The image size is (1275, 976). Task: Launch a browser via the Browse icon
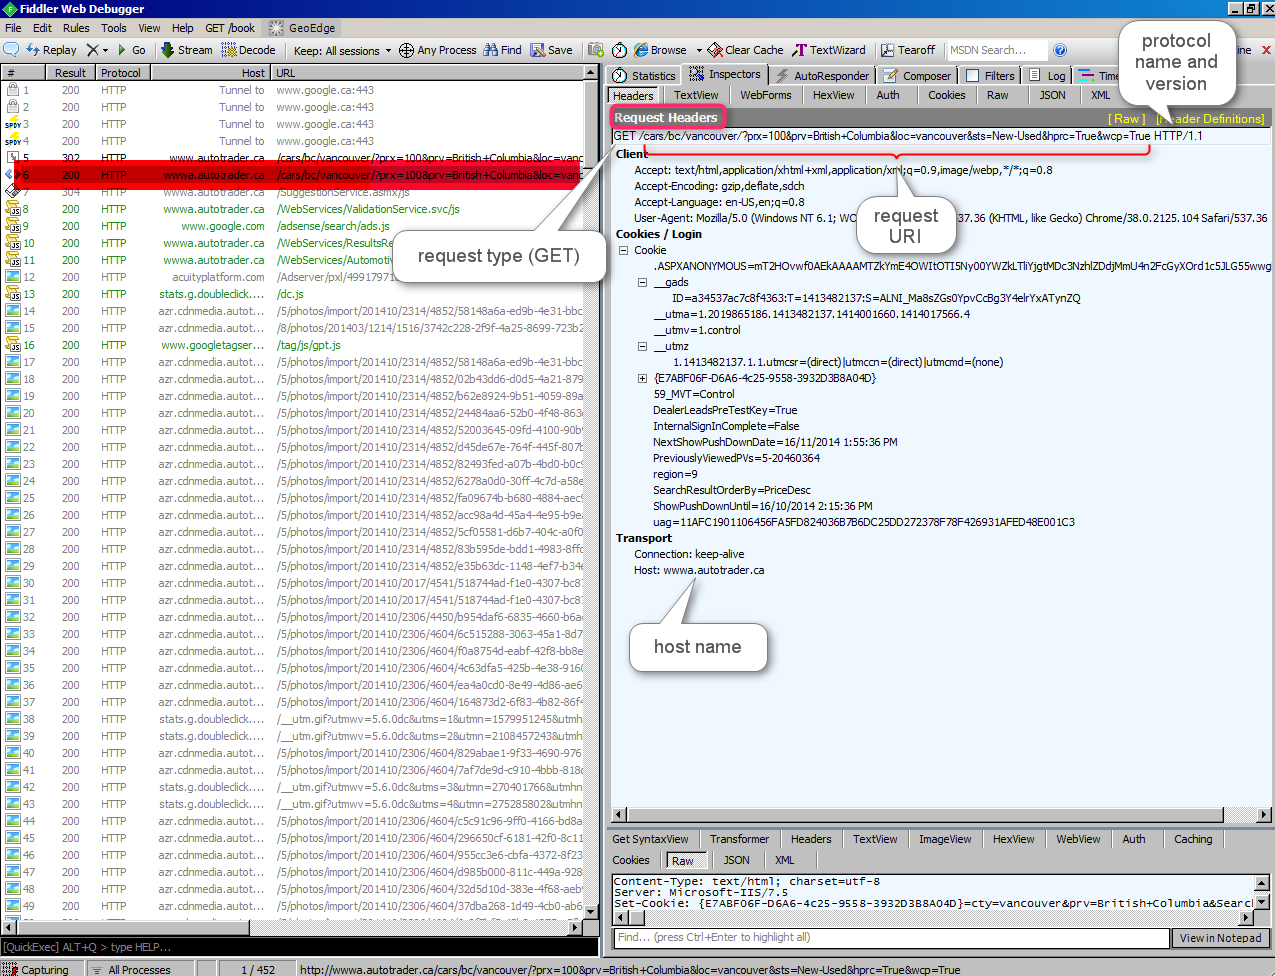[659, 49]
